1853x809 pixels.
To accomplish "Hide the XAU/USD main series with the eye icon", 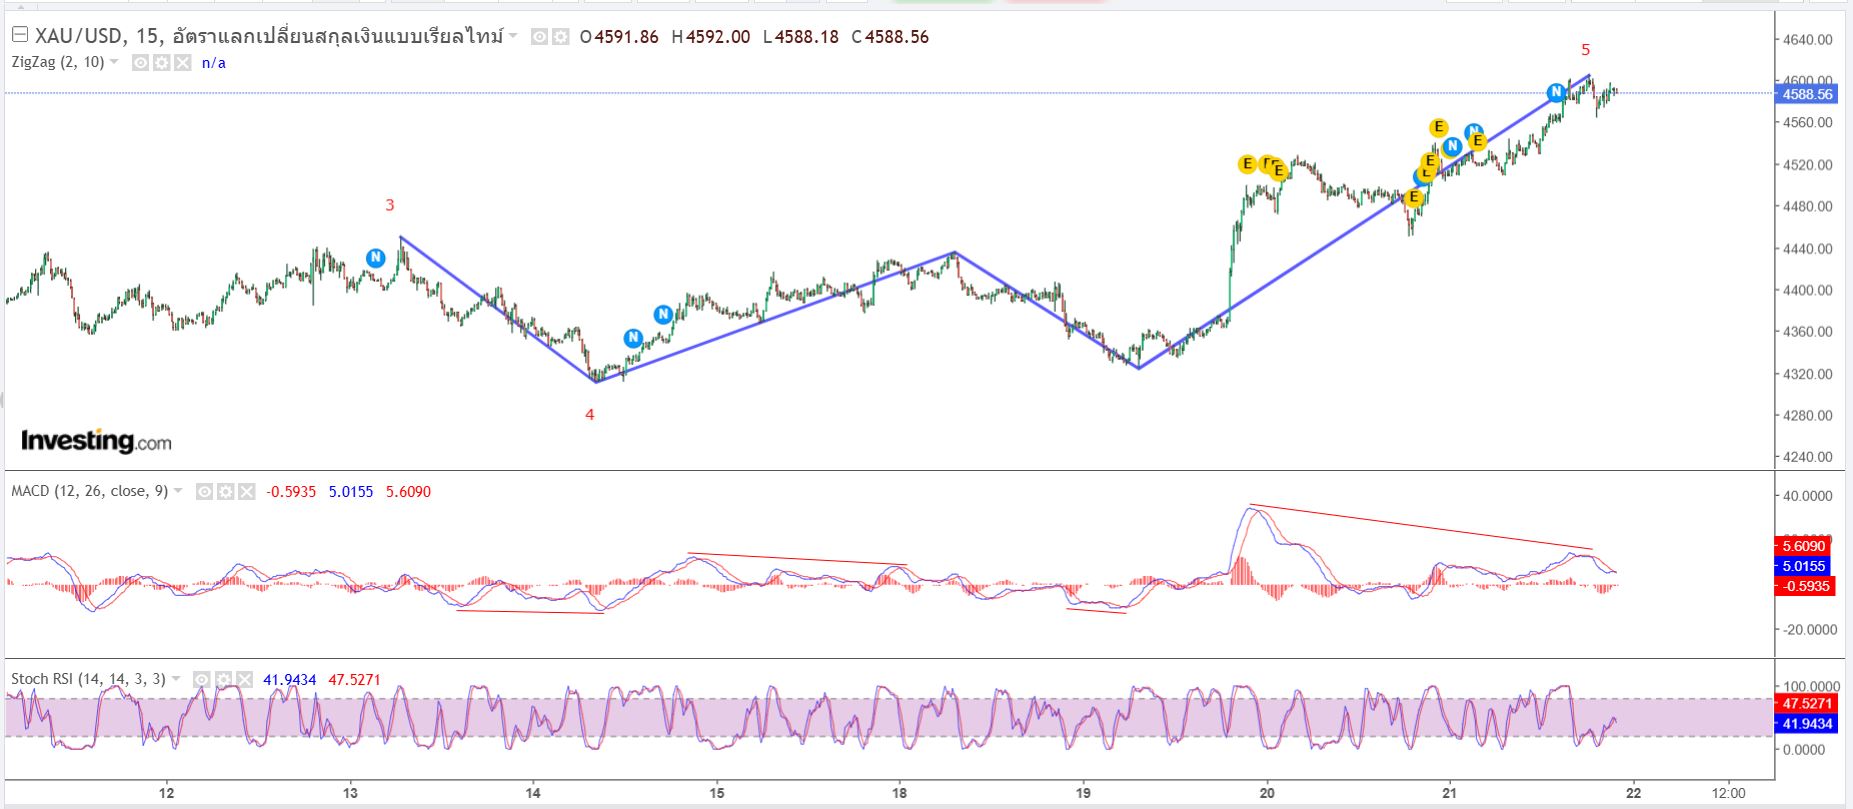I will click(539, 37).
